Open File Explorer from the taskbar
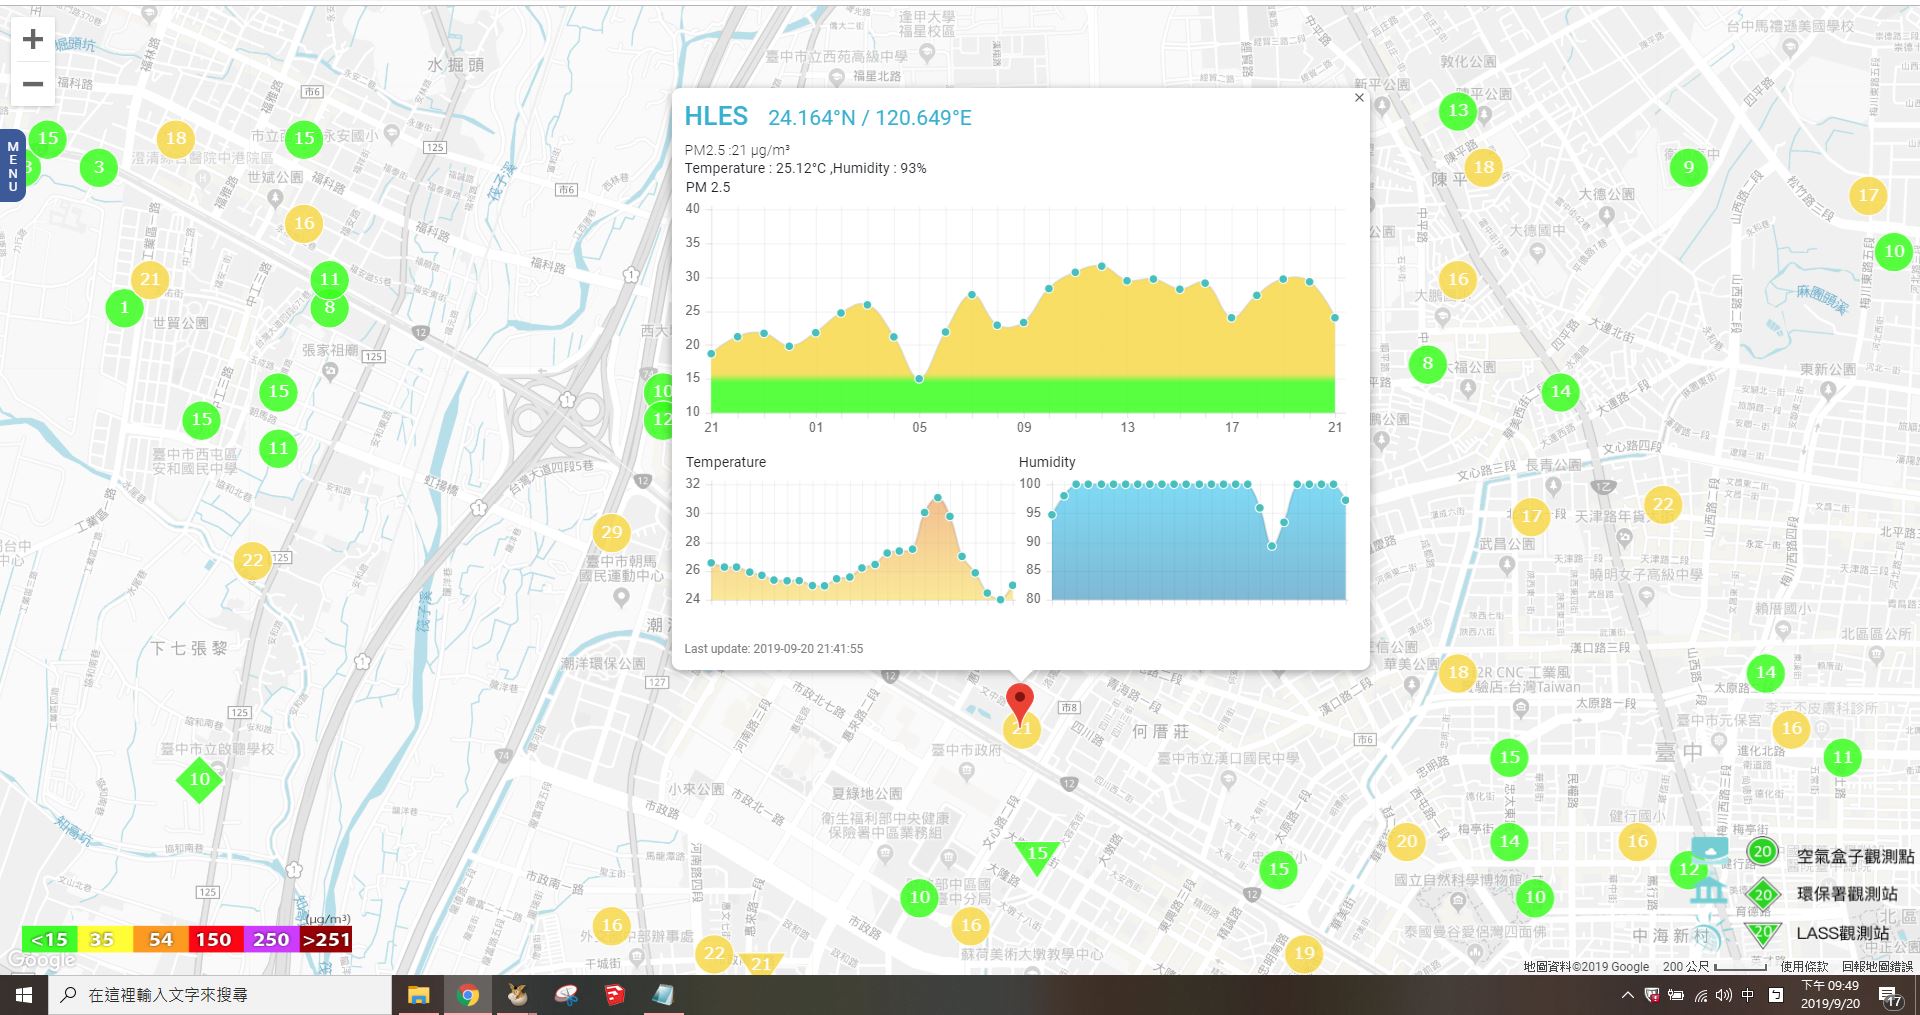 (418, 995)
